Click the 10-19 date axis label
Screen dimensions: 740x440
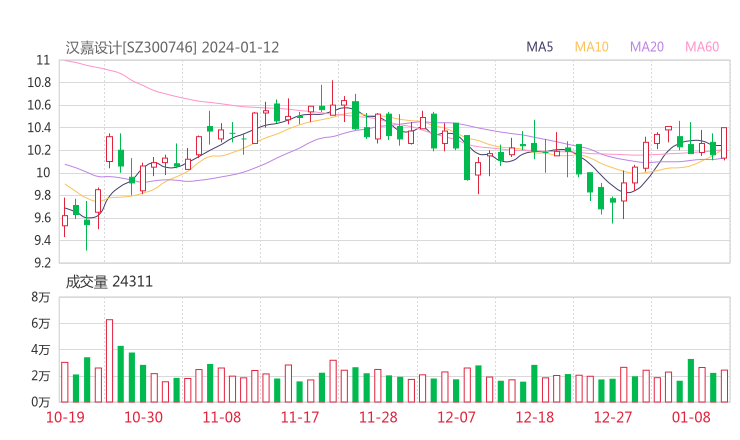click(x=65, y=417)
